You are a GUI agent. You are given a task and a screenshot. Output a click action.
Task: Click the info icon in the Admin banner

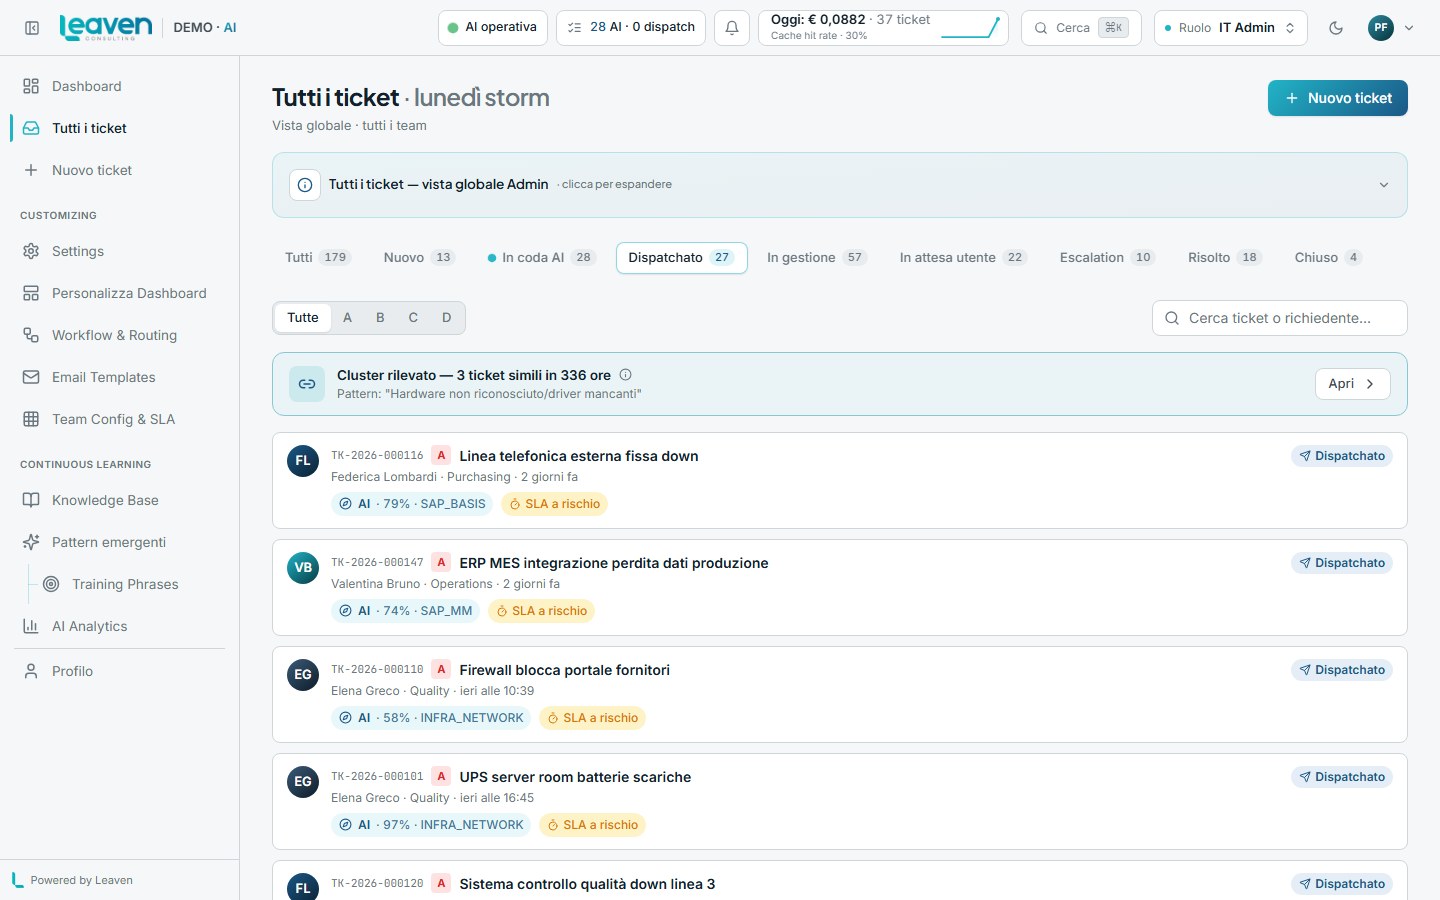tap(305, 185)
